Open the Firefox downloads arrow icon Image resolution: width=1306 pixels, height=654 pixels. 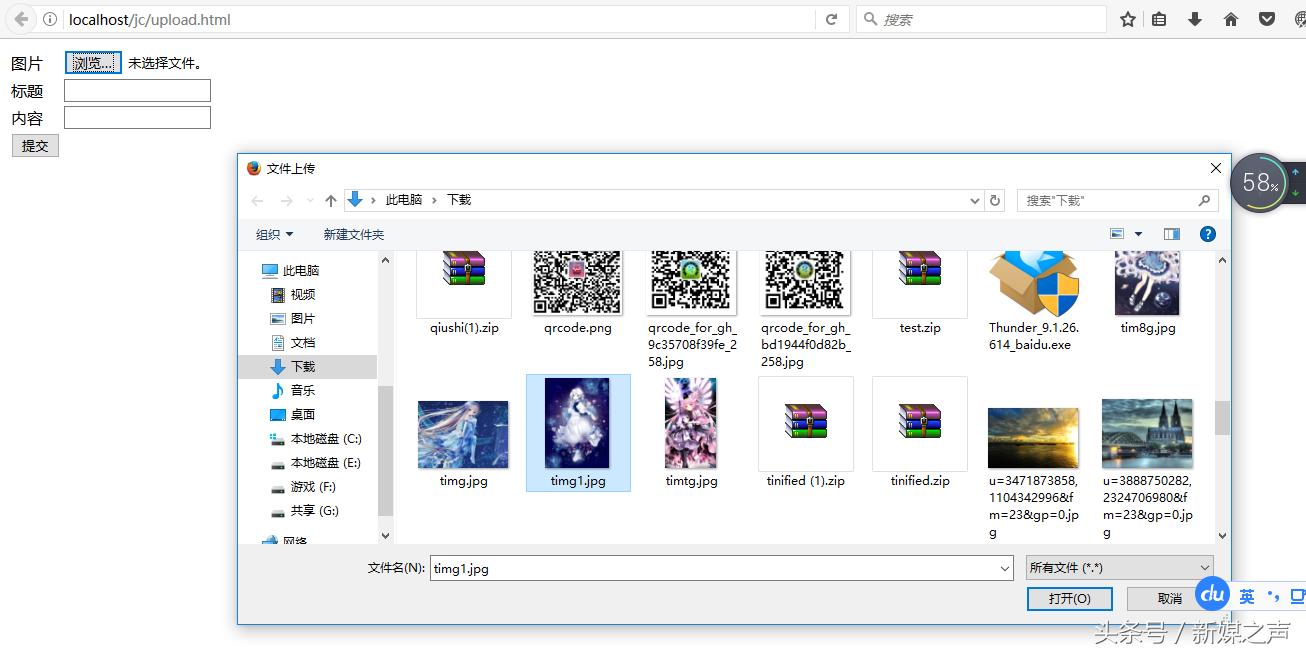(1194, 18)
